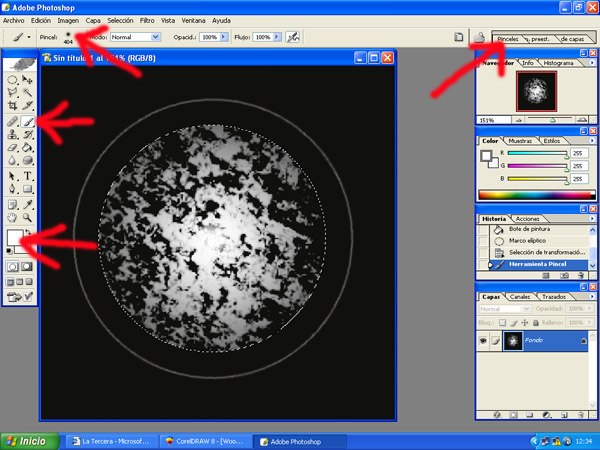Select the Healing Brush tool
The image size is (600, 450).
(12, 122)
